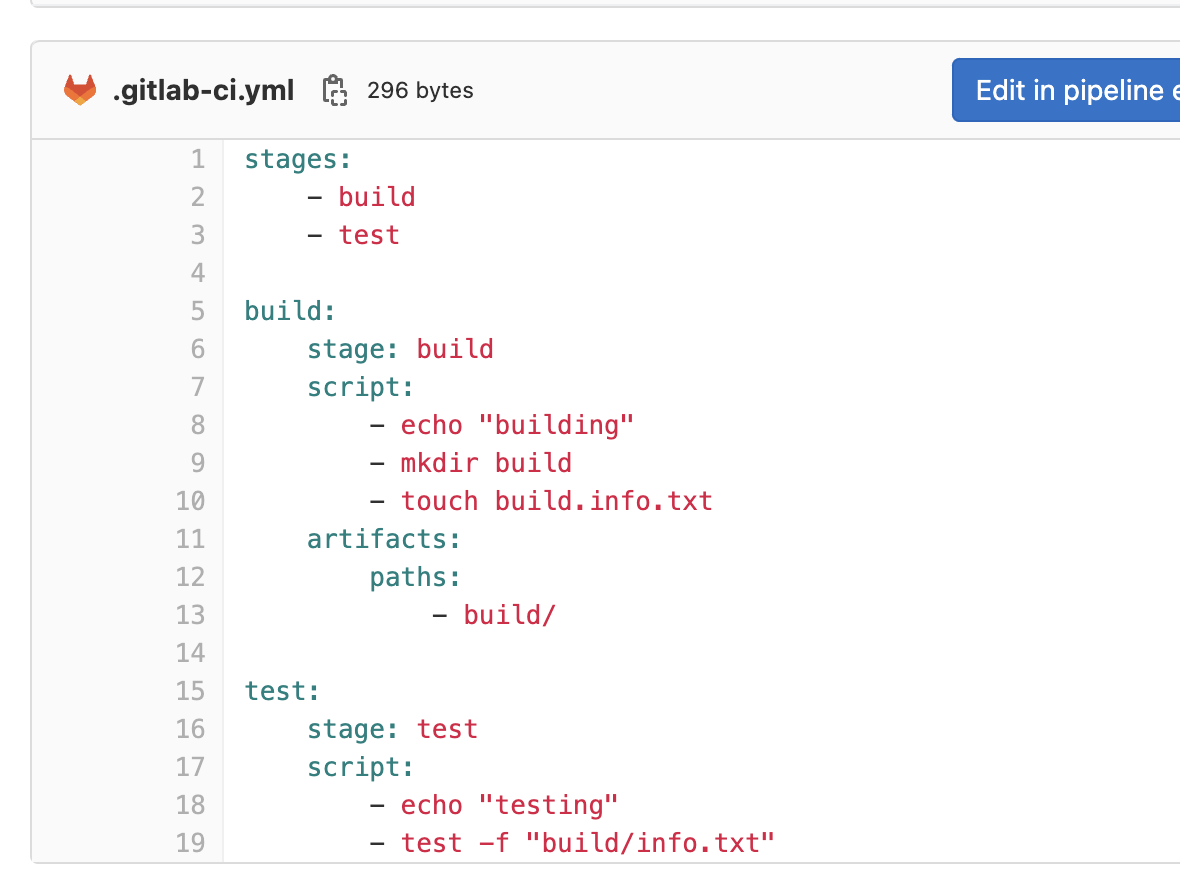The height and width of the screenshot is (886, 1180).
Task: Click line number 11 link
Action: (x=190, y=539)
